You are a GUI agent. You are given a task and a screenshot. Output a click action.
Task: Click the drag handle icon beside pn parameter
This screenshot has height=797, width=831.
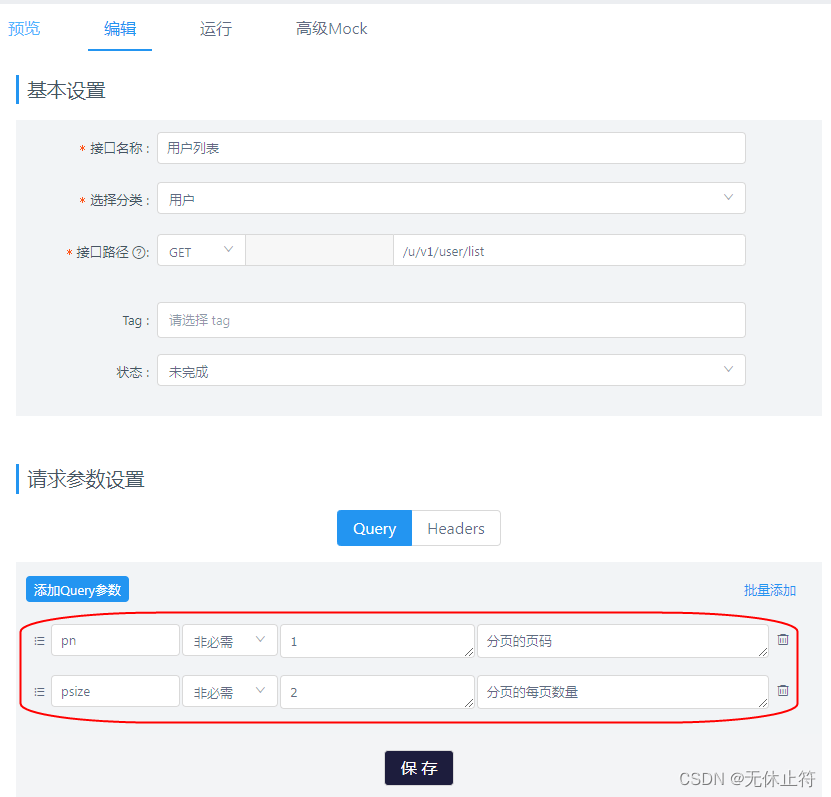tap(38, 640)
